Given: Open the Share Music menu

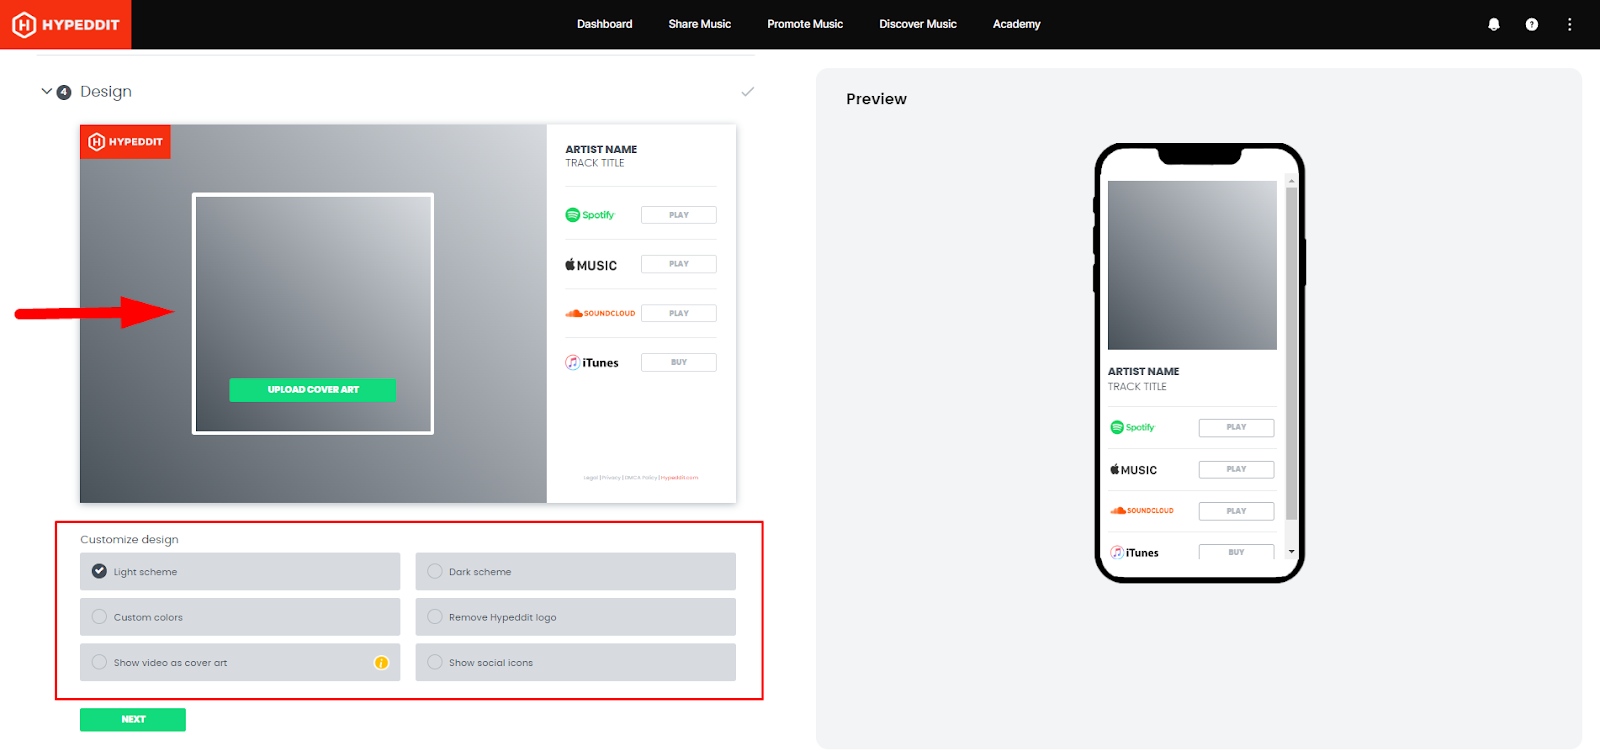Looking at the screenshot, I should [x=700, y=24].
